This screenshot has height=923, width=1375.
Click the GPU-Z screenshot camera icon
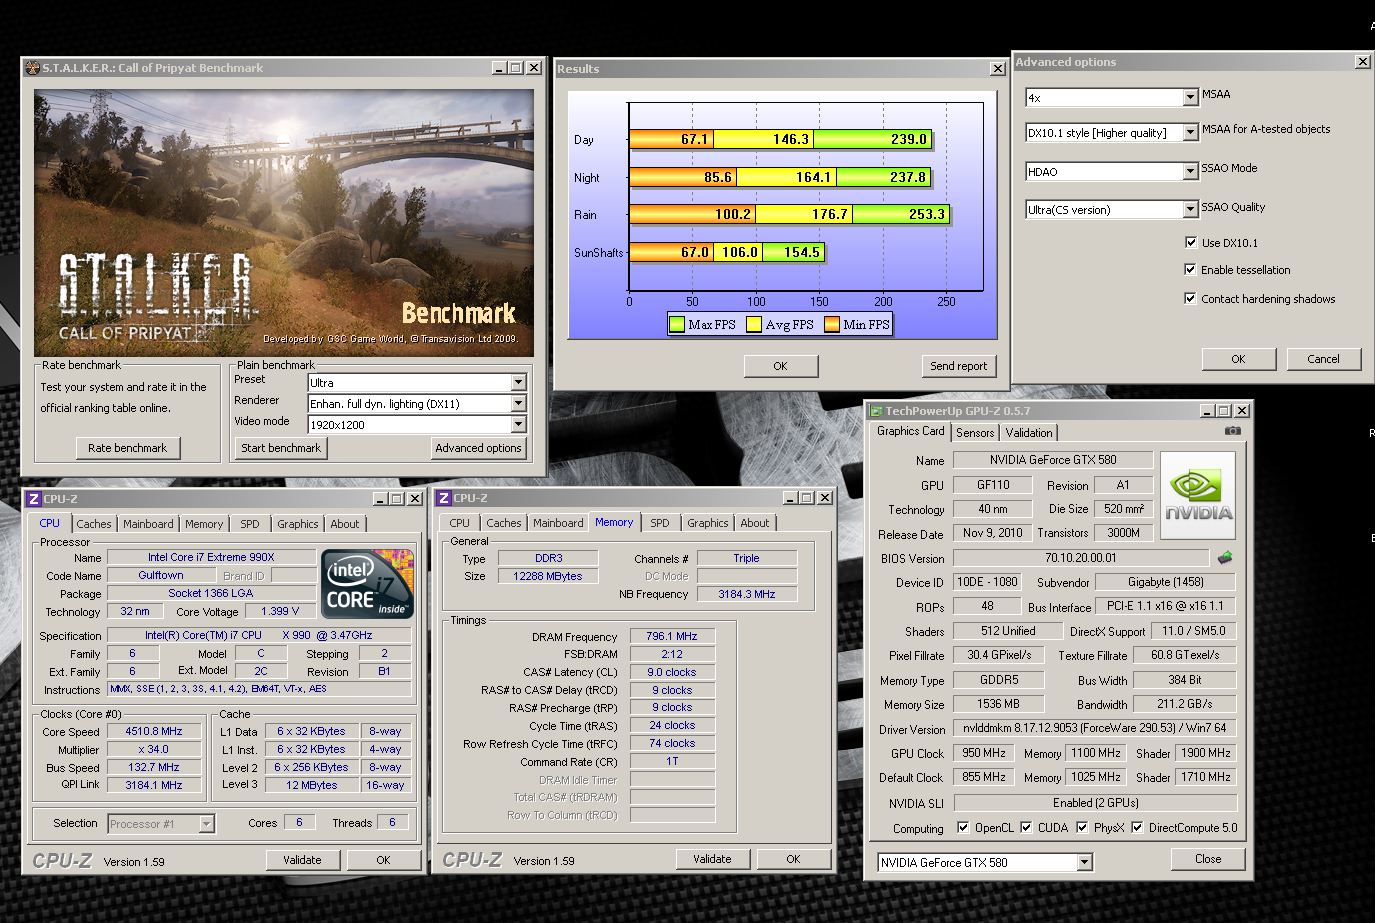(x=1232, y=431)
